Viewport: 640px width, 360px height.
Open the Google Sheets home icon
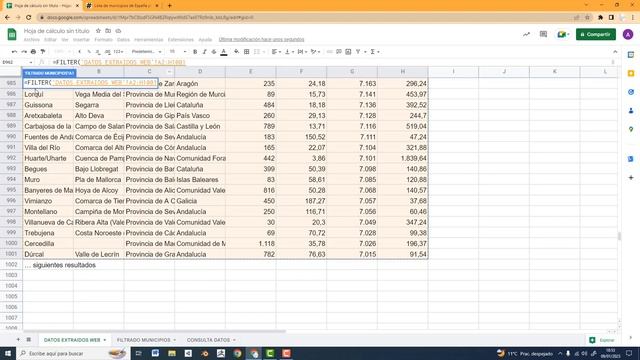(x=12, y=35)
